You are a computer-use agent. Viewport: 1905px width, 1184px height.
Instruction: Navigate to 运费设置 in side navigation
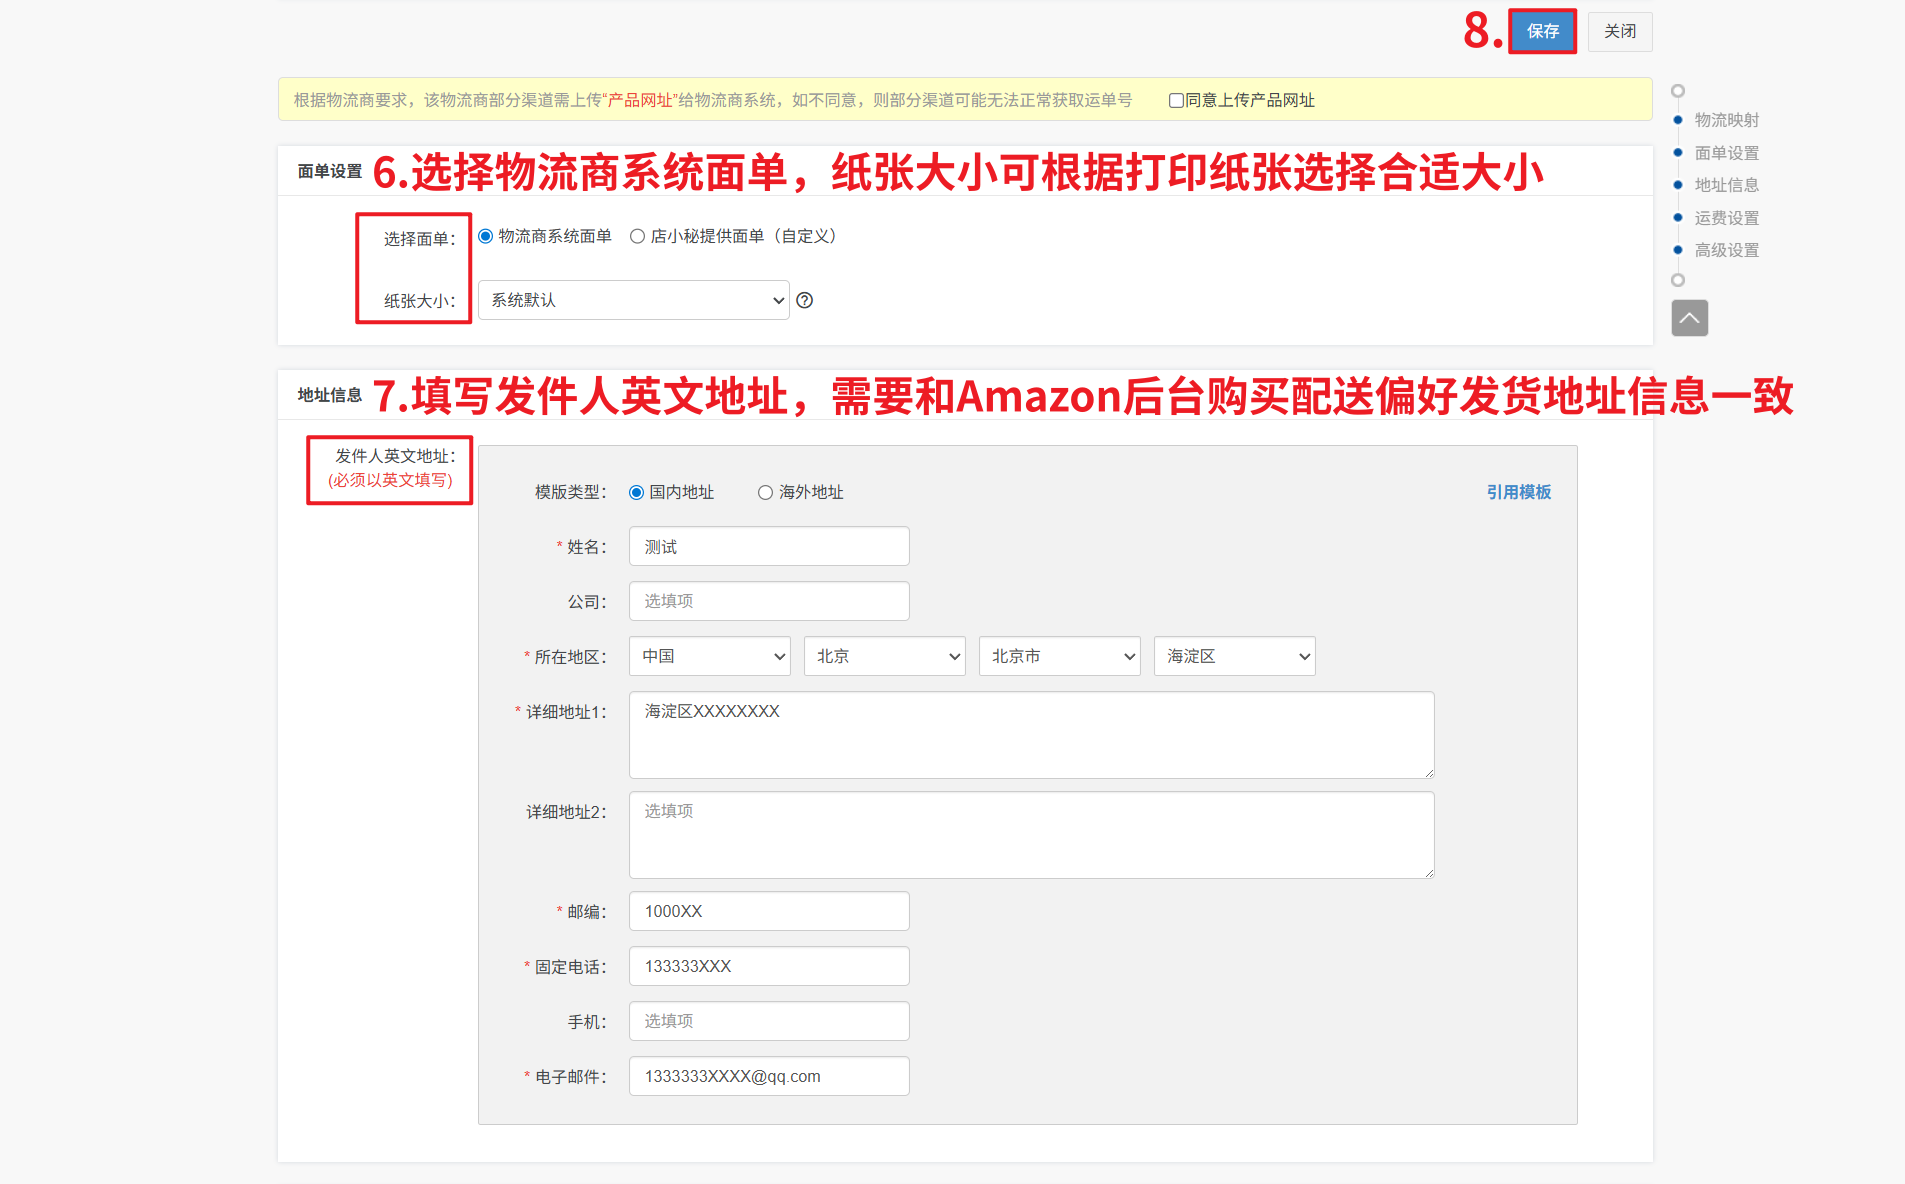1726,218
